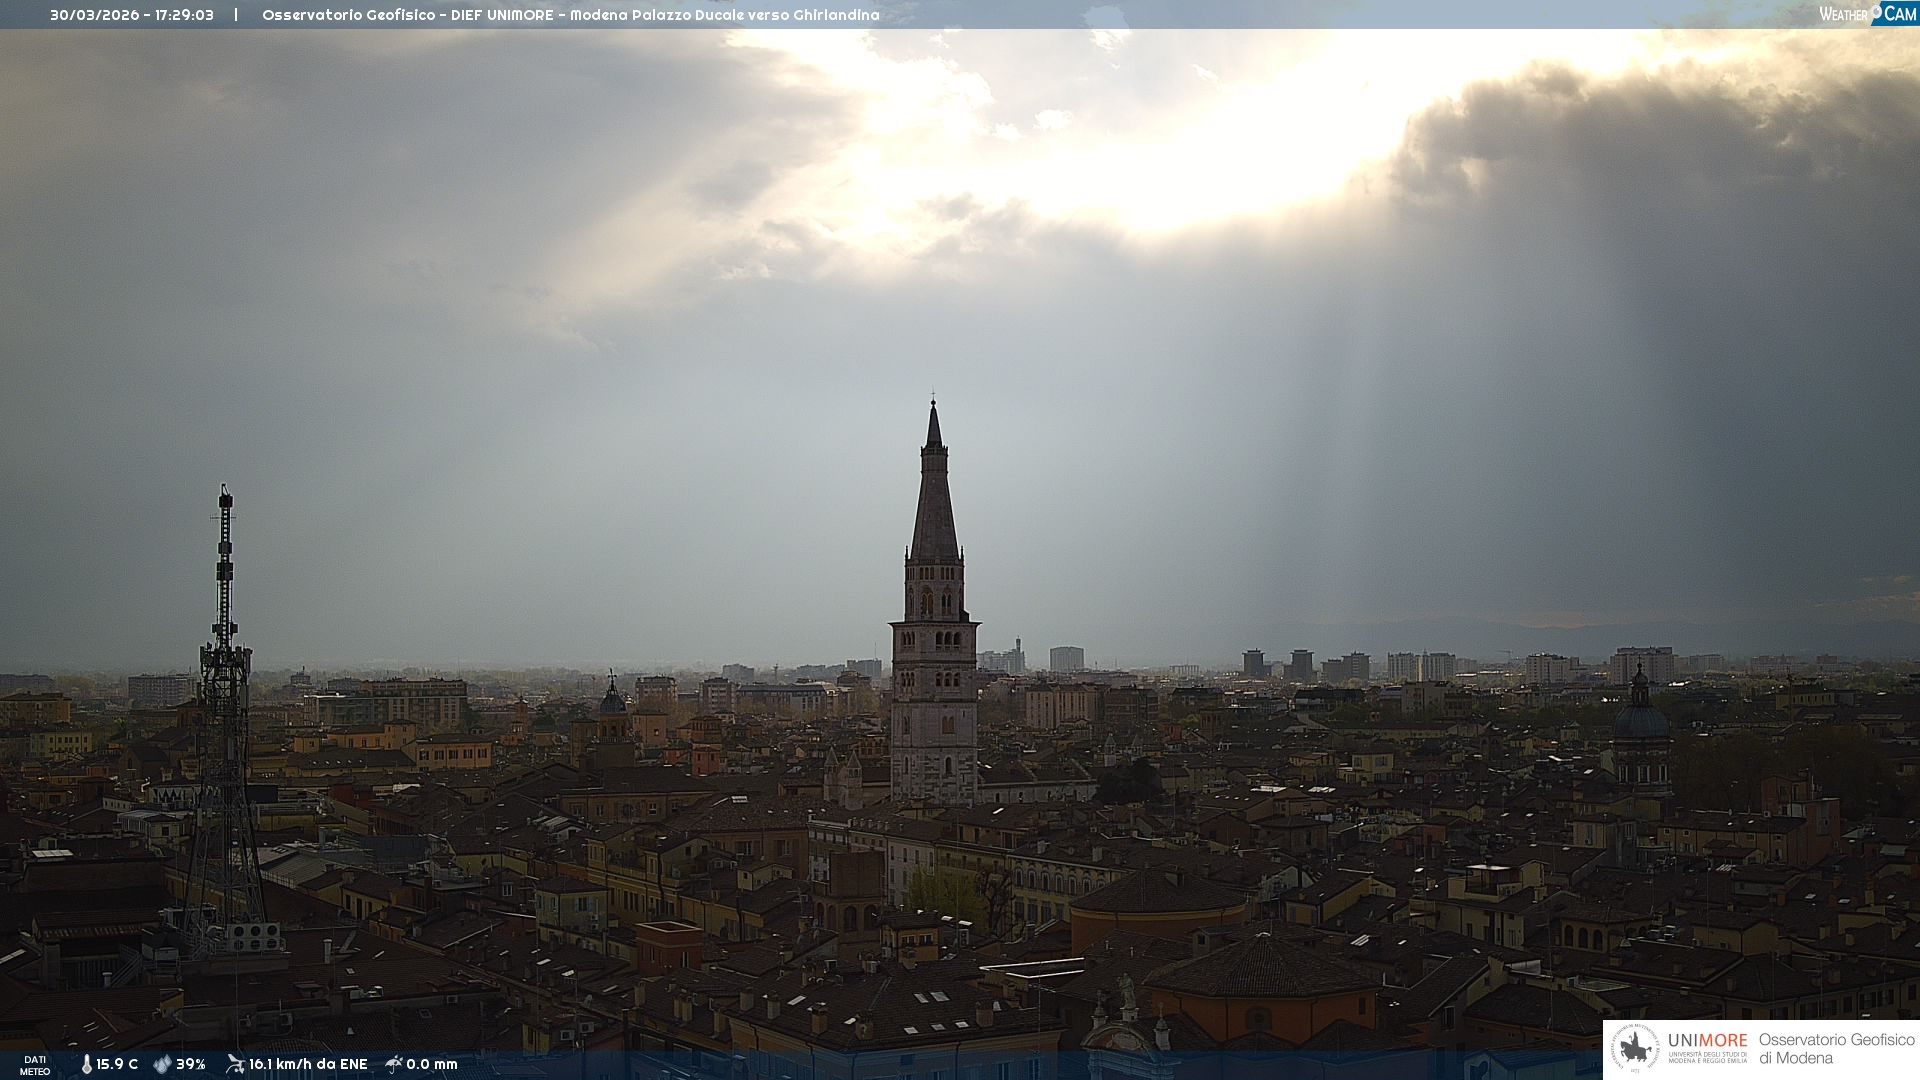Click the Osservatorio Geofisico DIEF UNIMORE title text
Screen dimensions: 1920x1080
570,15
